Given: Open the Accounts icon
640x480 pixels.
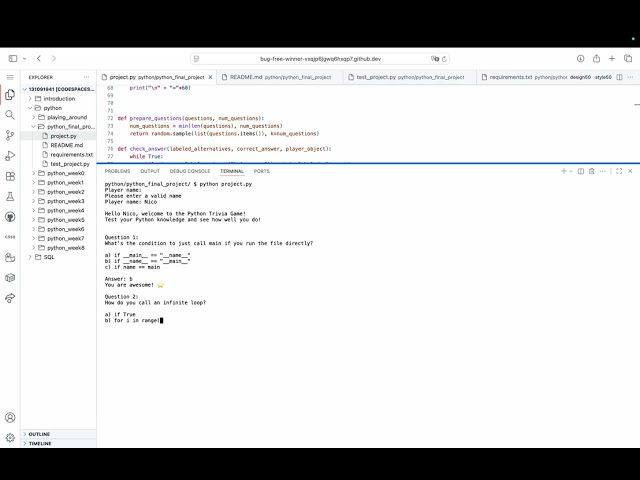Looking at the screenshot, I should [10, 418].
